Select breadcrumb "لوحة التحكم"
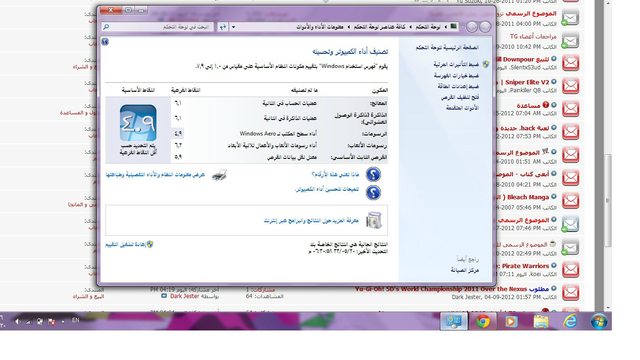Screen dimensions: 640x360 (428, 27)
